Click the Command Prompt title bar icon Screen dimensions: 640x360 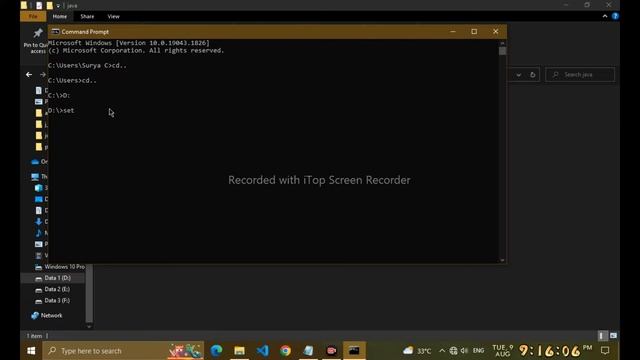click(x=55, y=31)
